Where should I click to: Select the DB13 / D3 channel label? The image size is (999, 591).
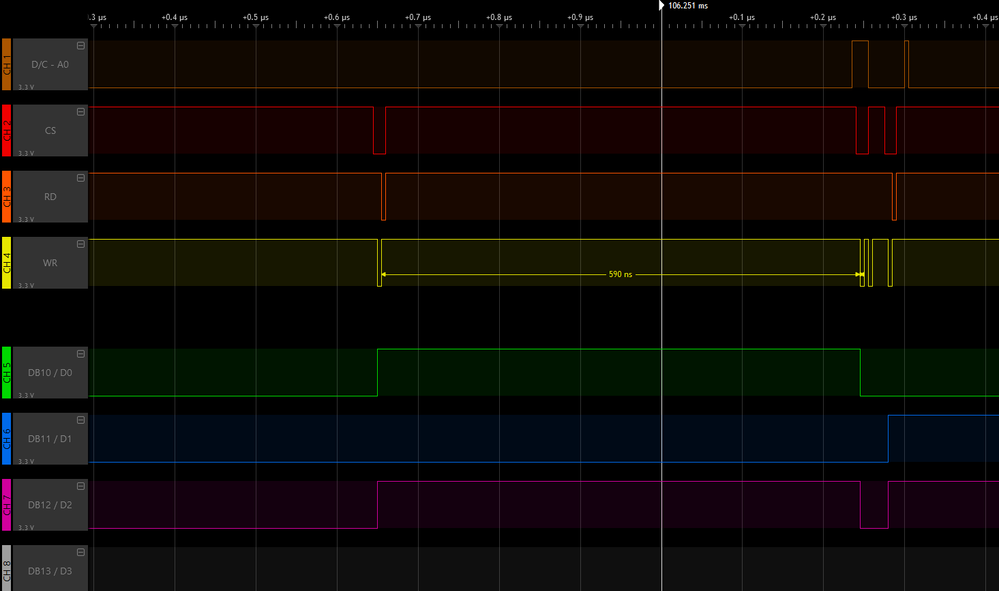tap(50, 571)
